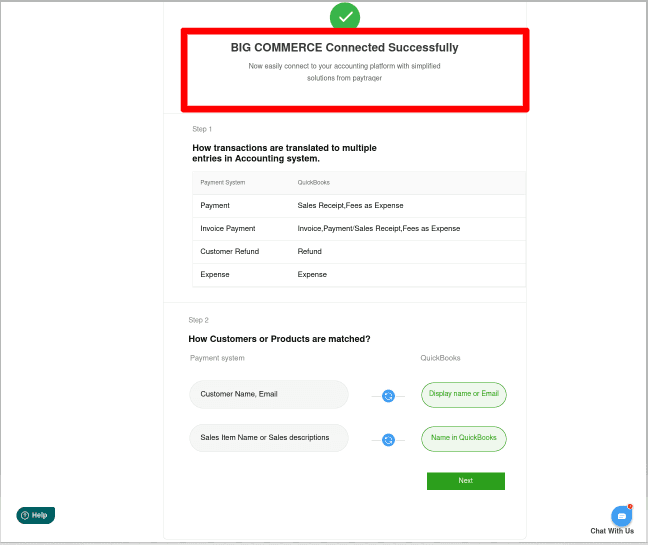This screenshot has height=545, width=648.
Task: Select the Payment row cell
Action: [x=215, y=205]
